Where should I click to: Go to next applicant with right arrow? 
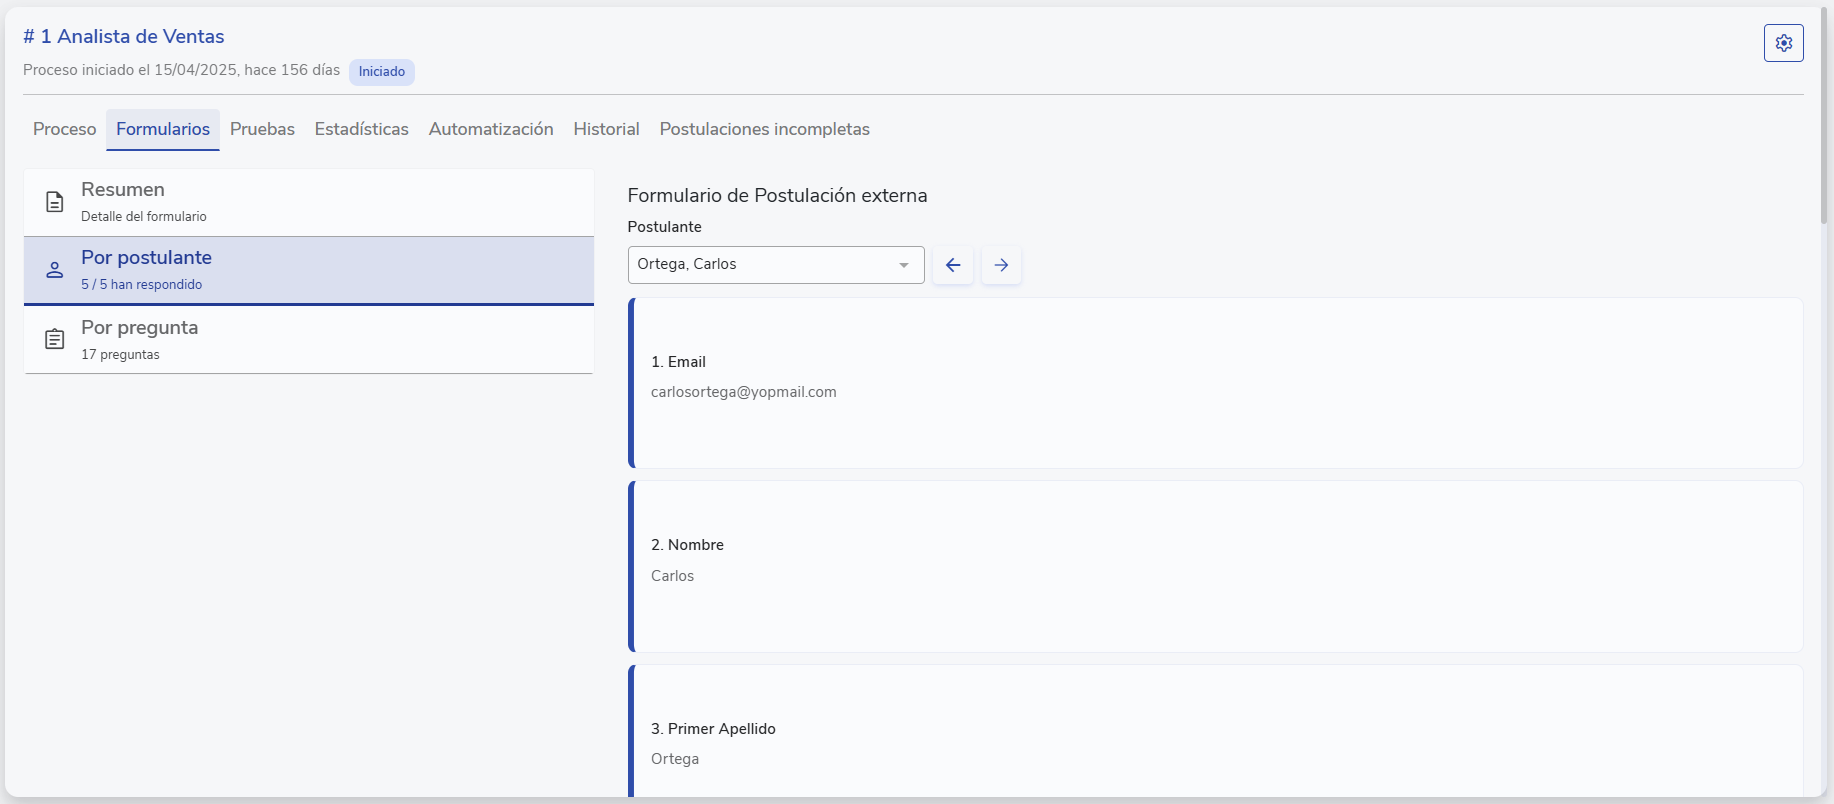point(1001,265)
